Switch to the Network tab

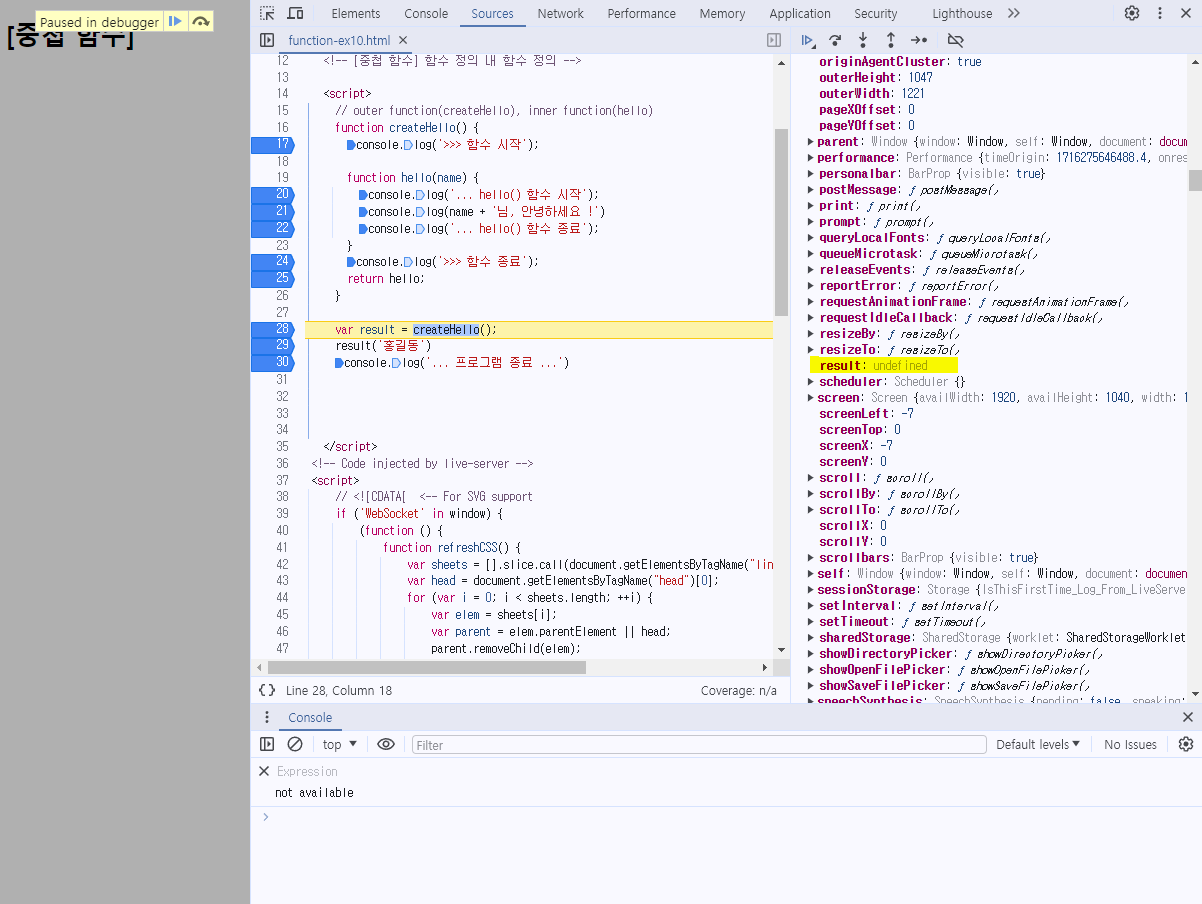tap(560, 13)
